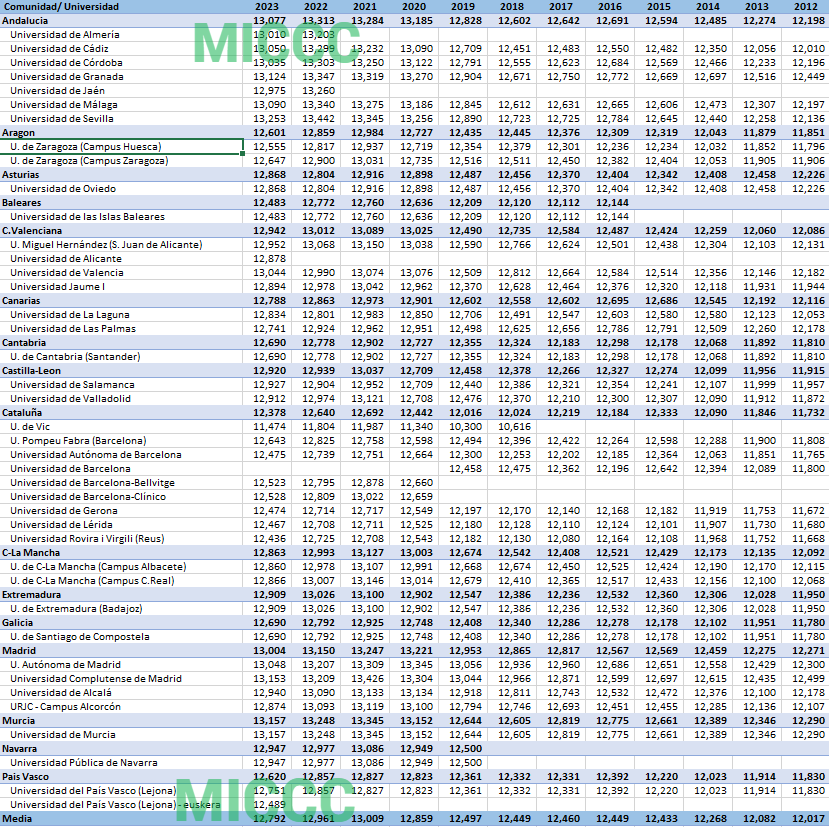Screen dimensions: 829x827
Task: Click the Castilla-Leon region label
Action: tap(31, 371)
